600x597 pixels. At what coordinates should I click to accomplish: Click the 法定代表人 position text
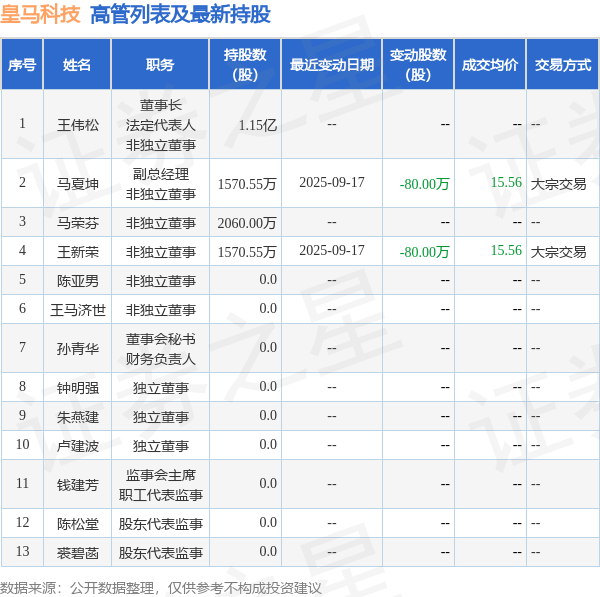(x=161, y=125)
